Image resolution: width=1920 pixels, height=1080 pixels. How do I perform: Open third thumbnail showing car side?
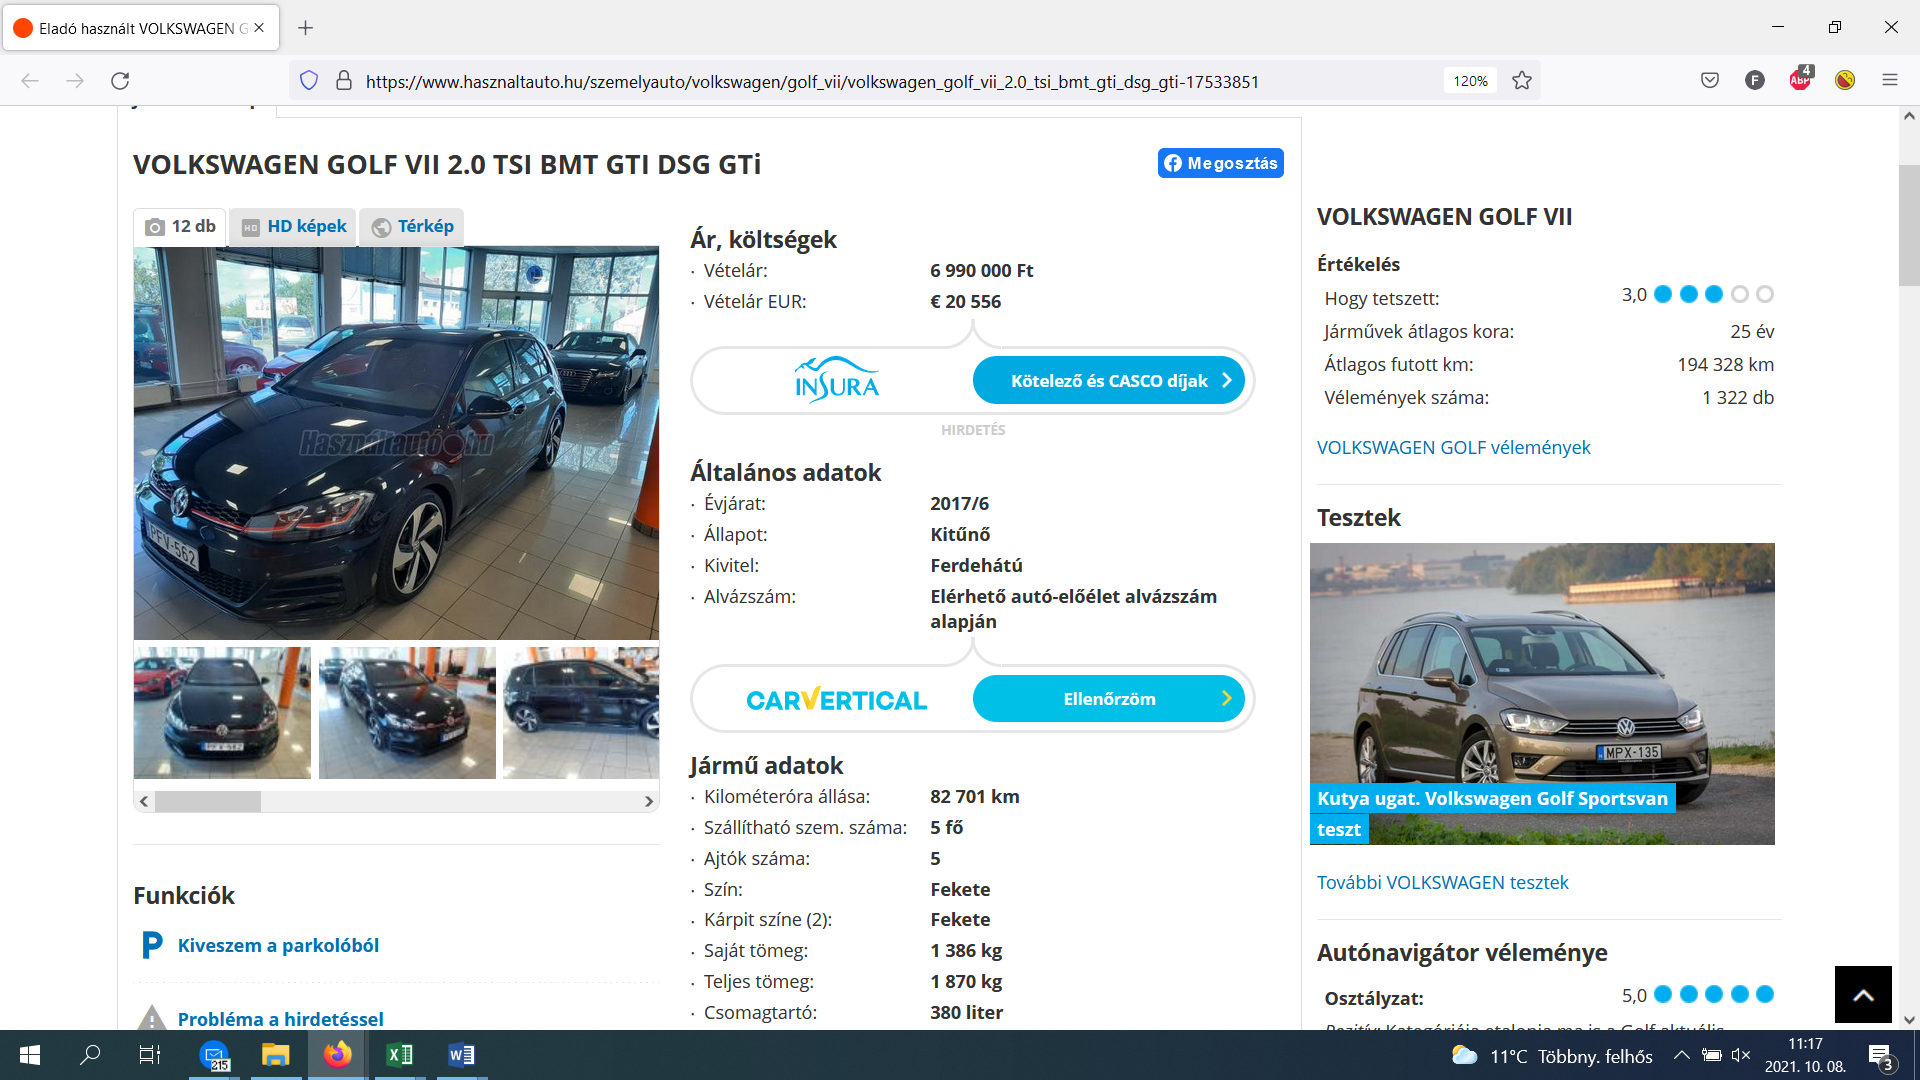tap(581, 713)
